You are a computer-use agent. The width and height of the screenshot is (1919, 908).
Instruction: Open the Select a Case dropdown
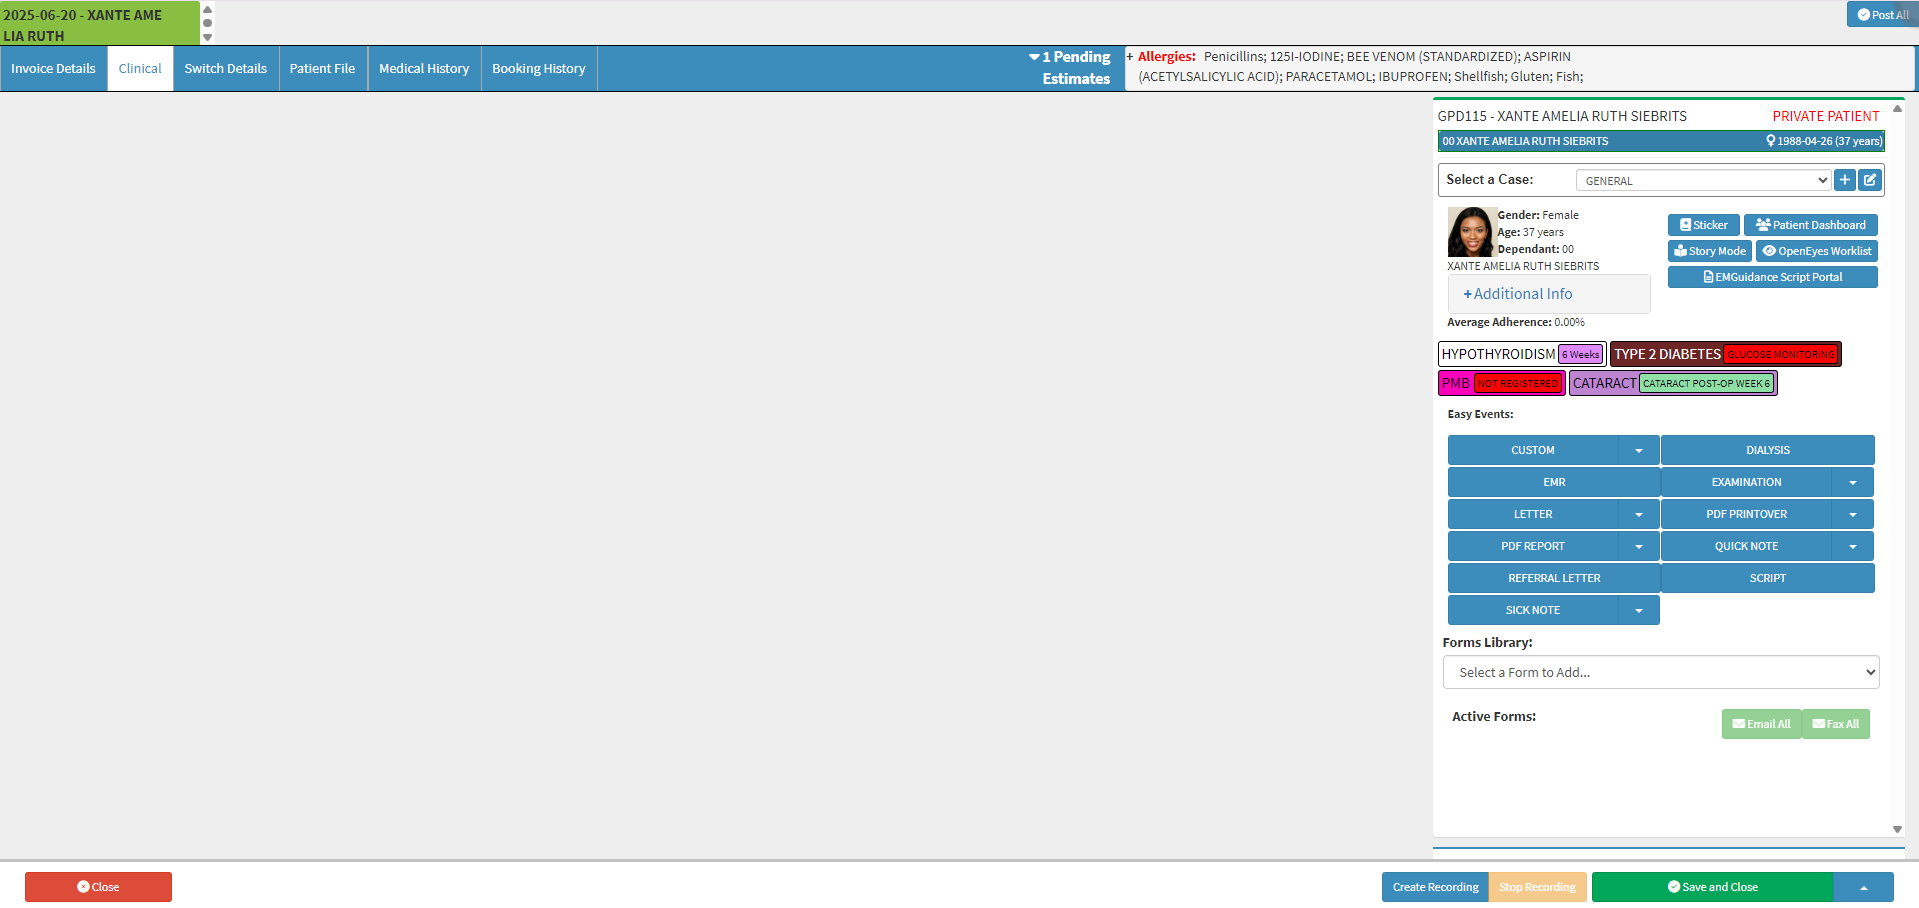1703,180
